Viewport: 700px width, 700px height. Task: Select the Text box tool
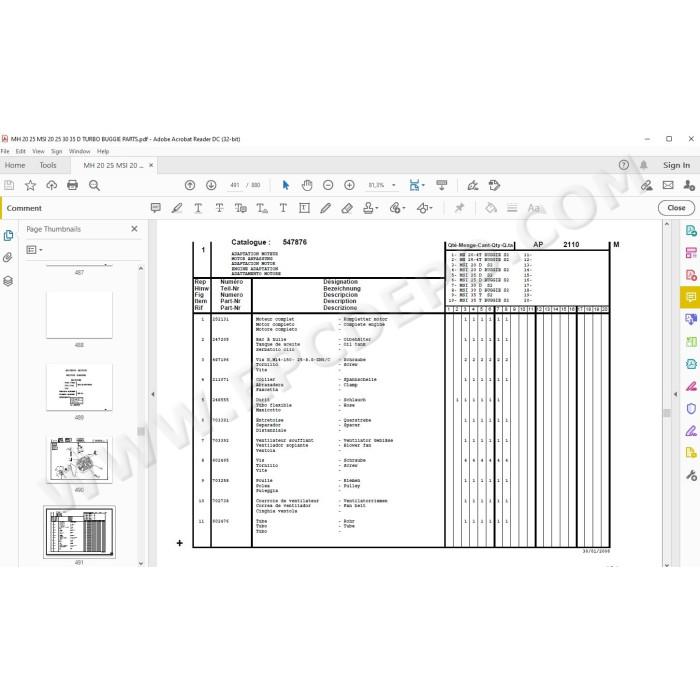pyautogui.click(x=304, y=208)
